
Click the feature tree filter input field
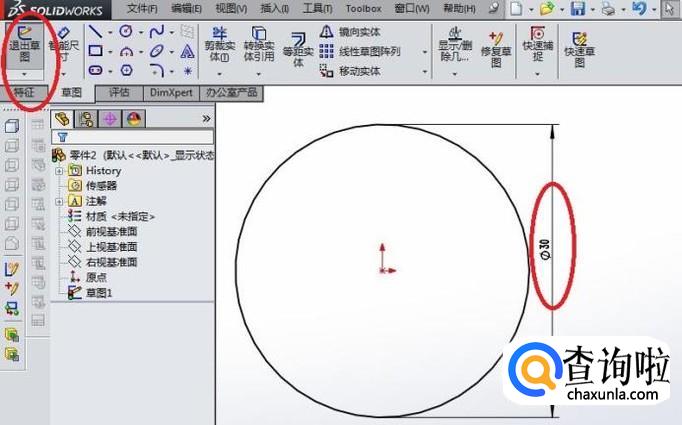(x=133, y=137)
